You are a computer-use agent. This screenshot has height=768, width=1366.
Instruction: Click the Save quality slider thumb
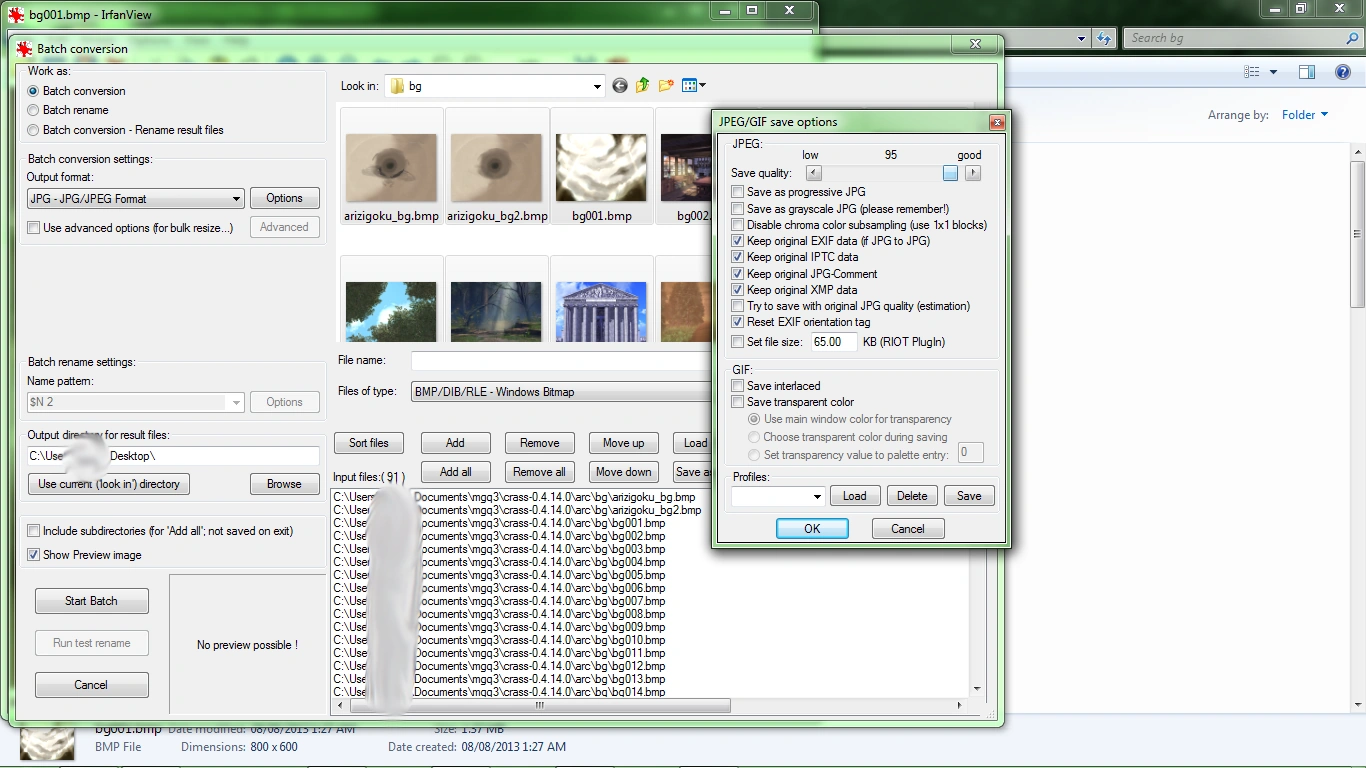click(950, 173)
